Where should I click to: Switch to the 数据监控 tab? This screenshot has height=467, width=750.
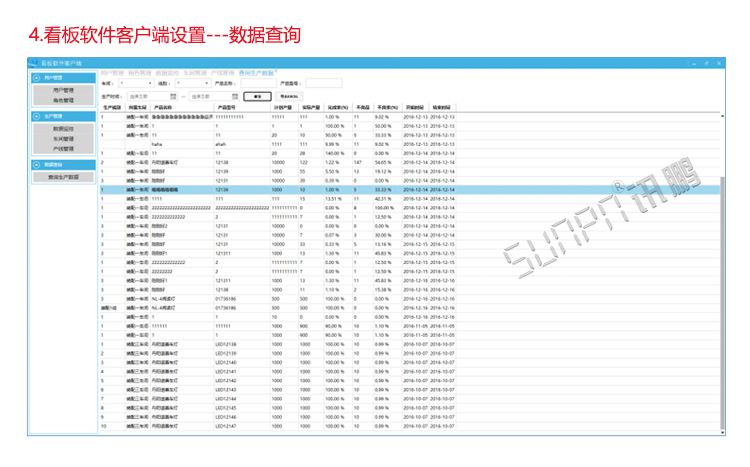click(x=166, y=73)
